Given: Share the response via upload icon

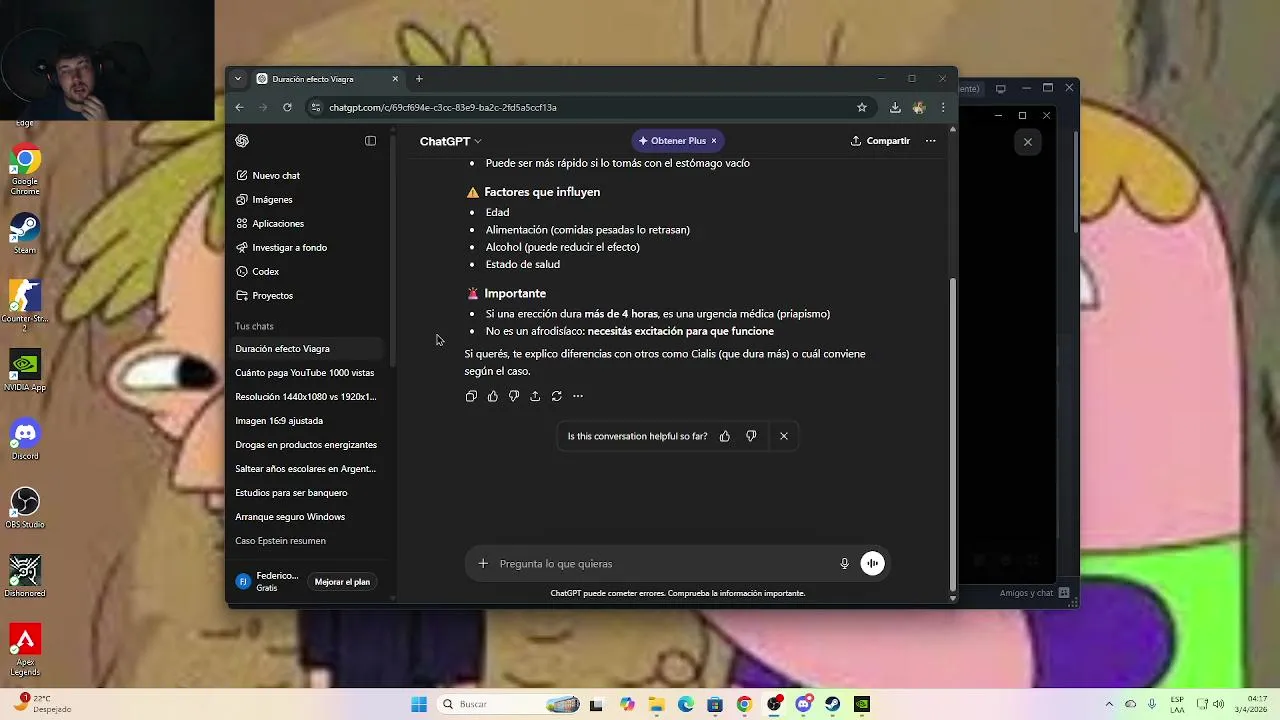Looking at the screenshot, I should [535, 396].
